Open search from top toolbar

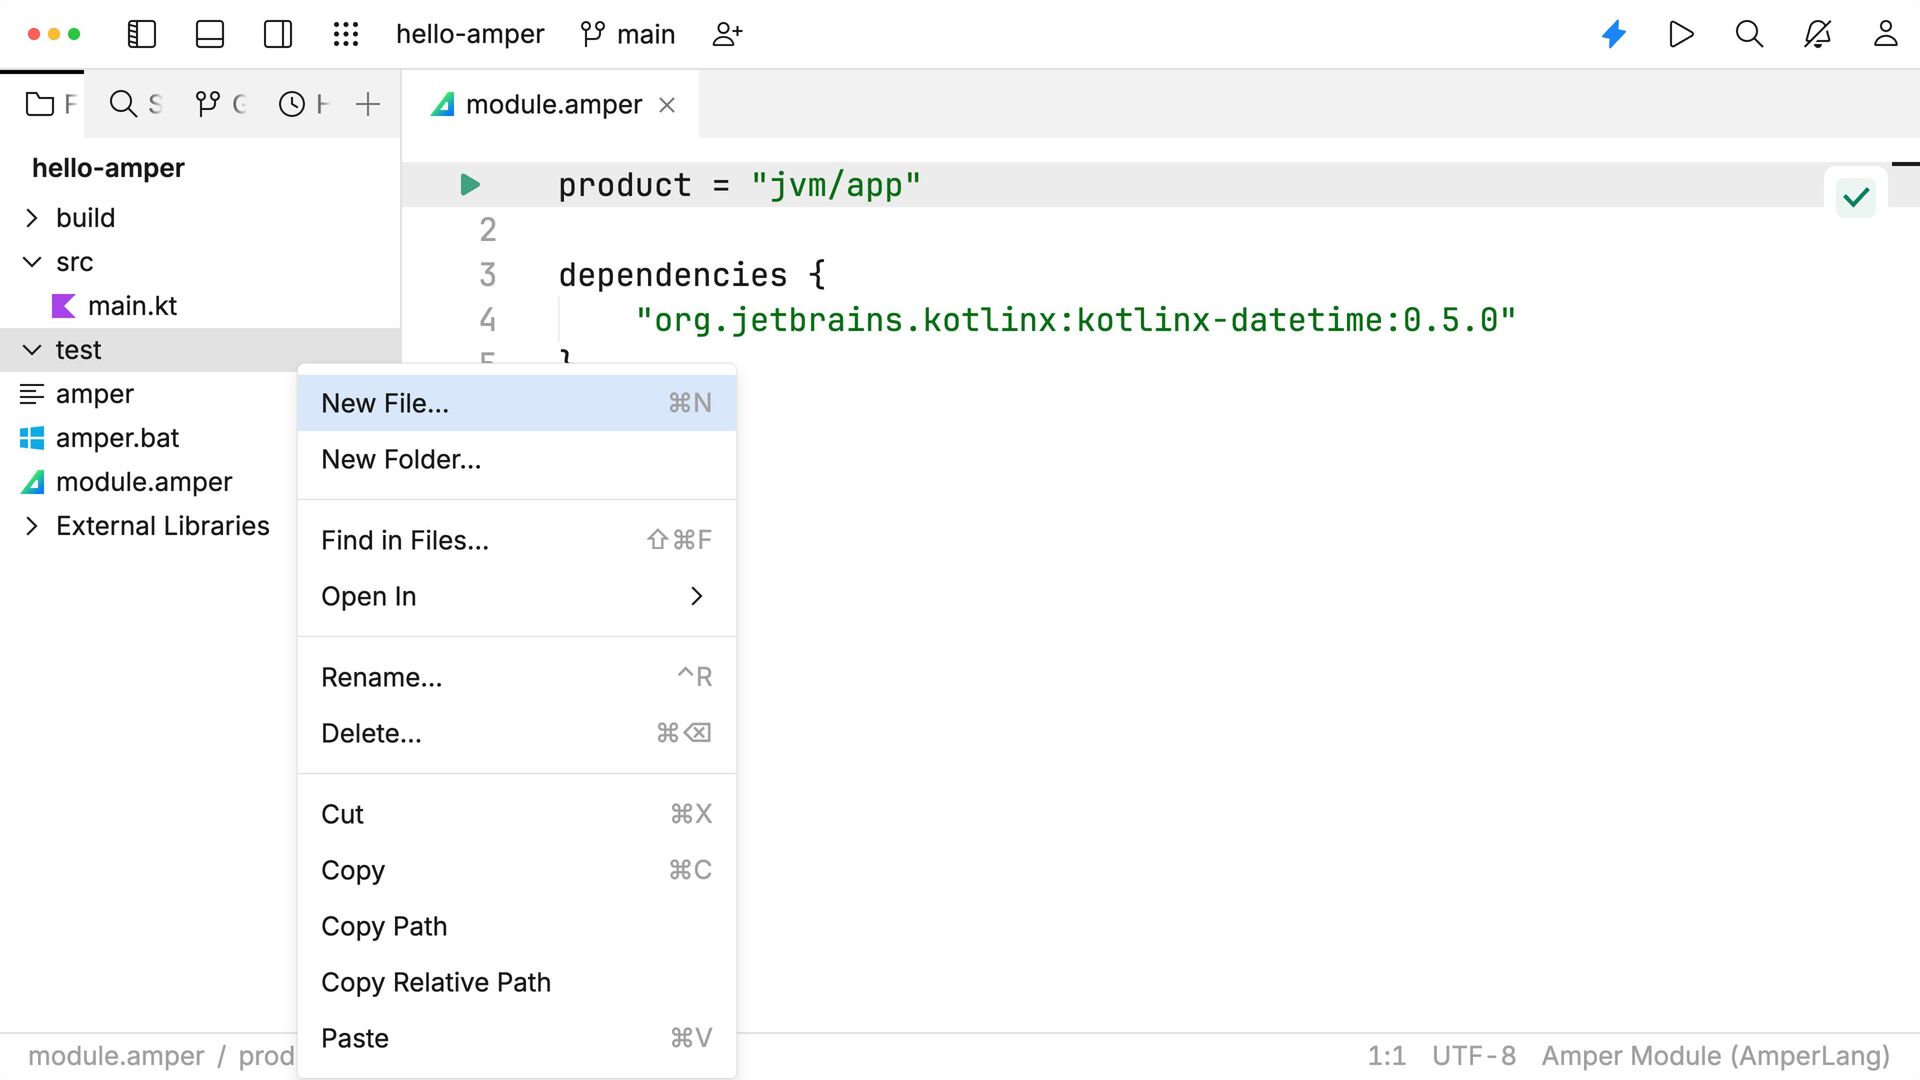pyautogui.click(x=1749, y=34)
